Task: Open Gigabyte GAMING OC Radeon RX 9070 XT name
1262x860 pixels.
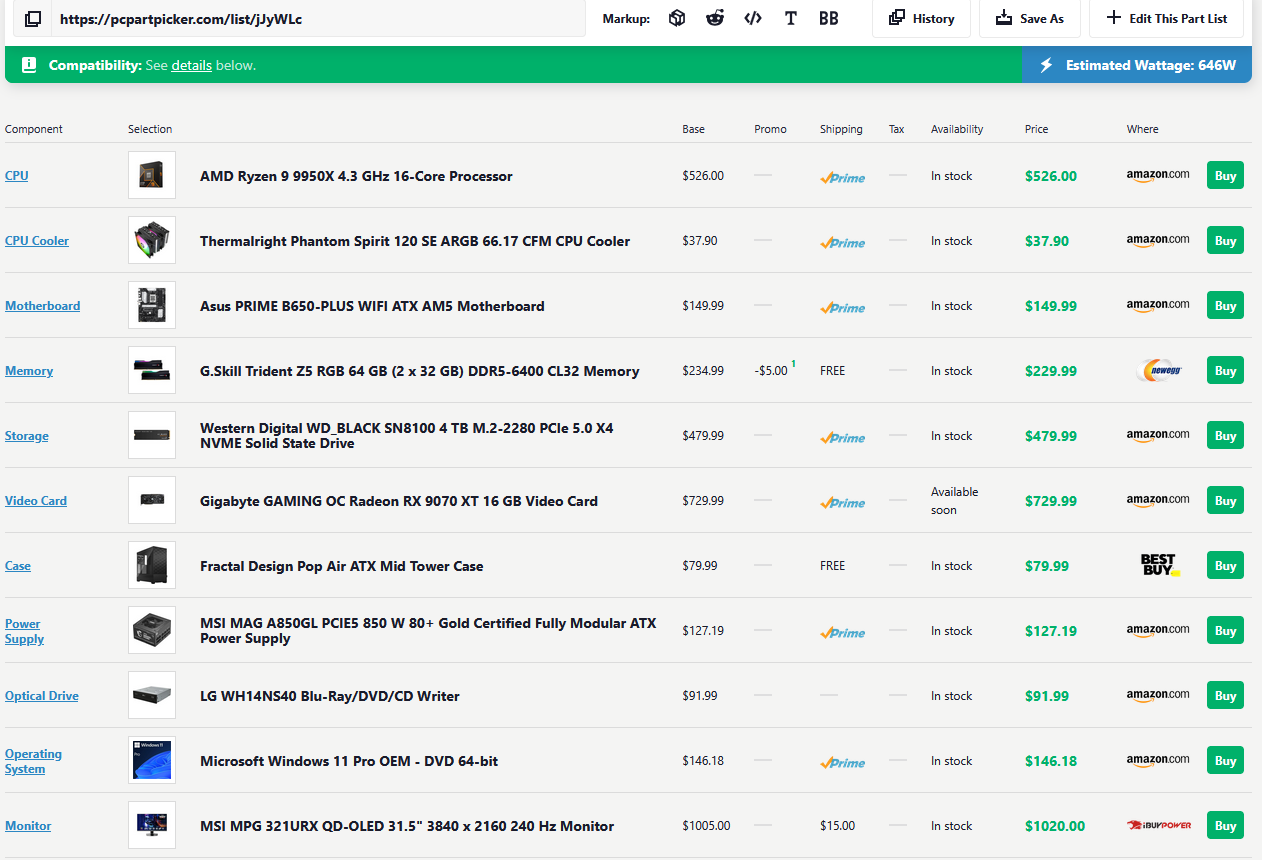Action: [399, 501]
